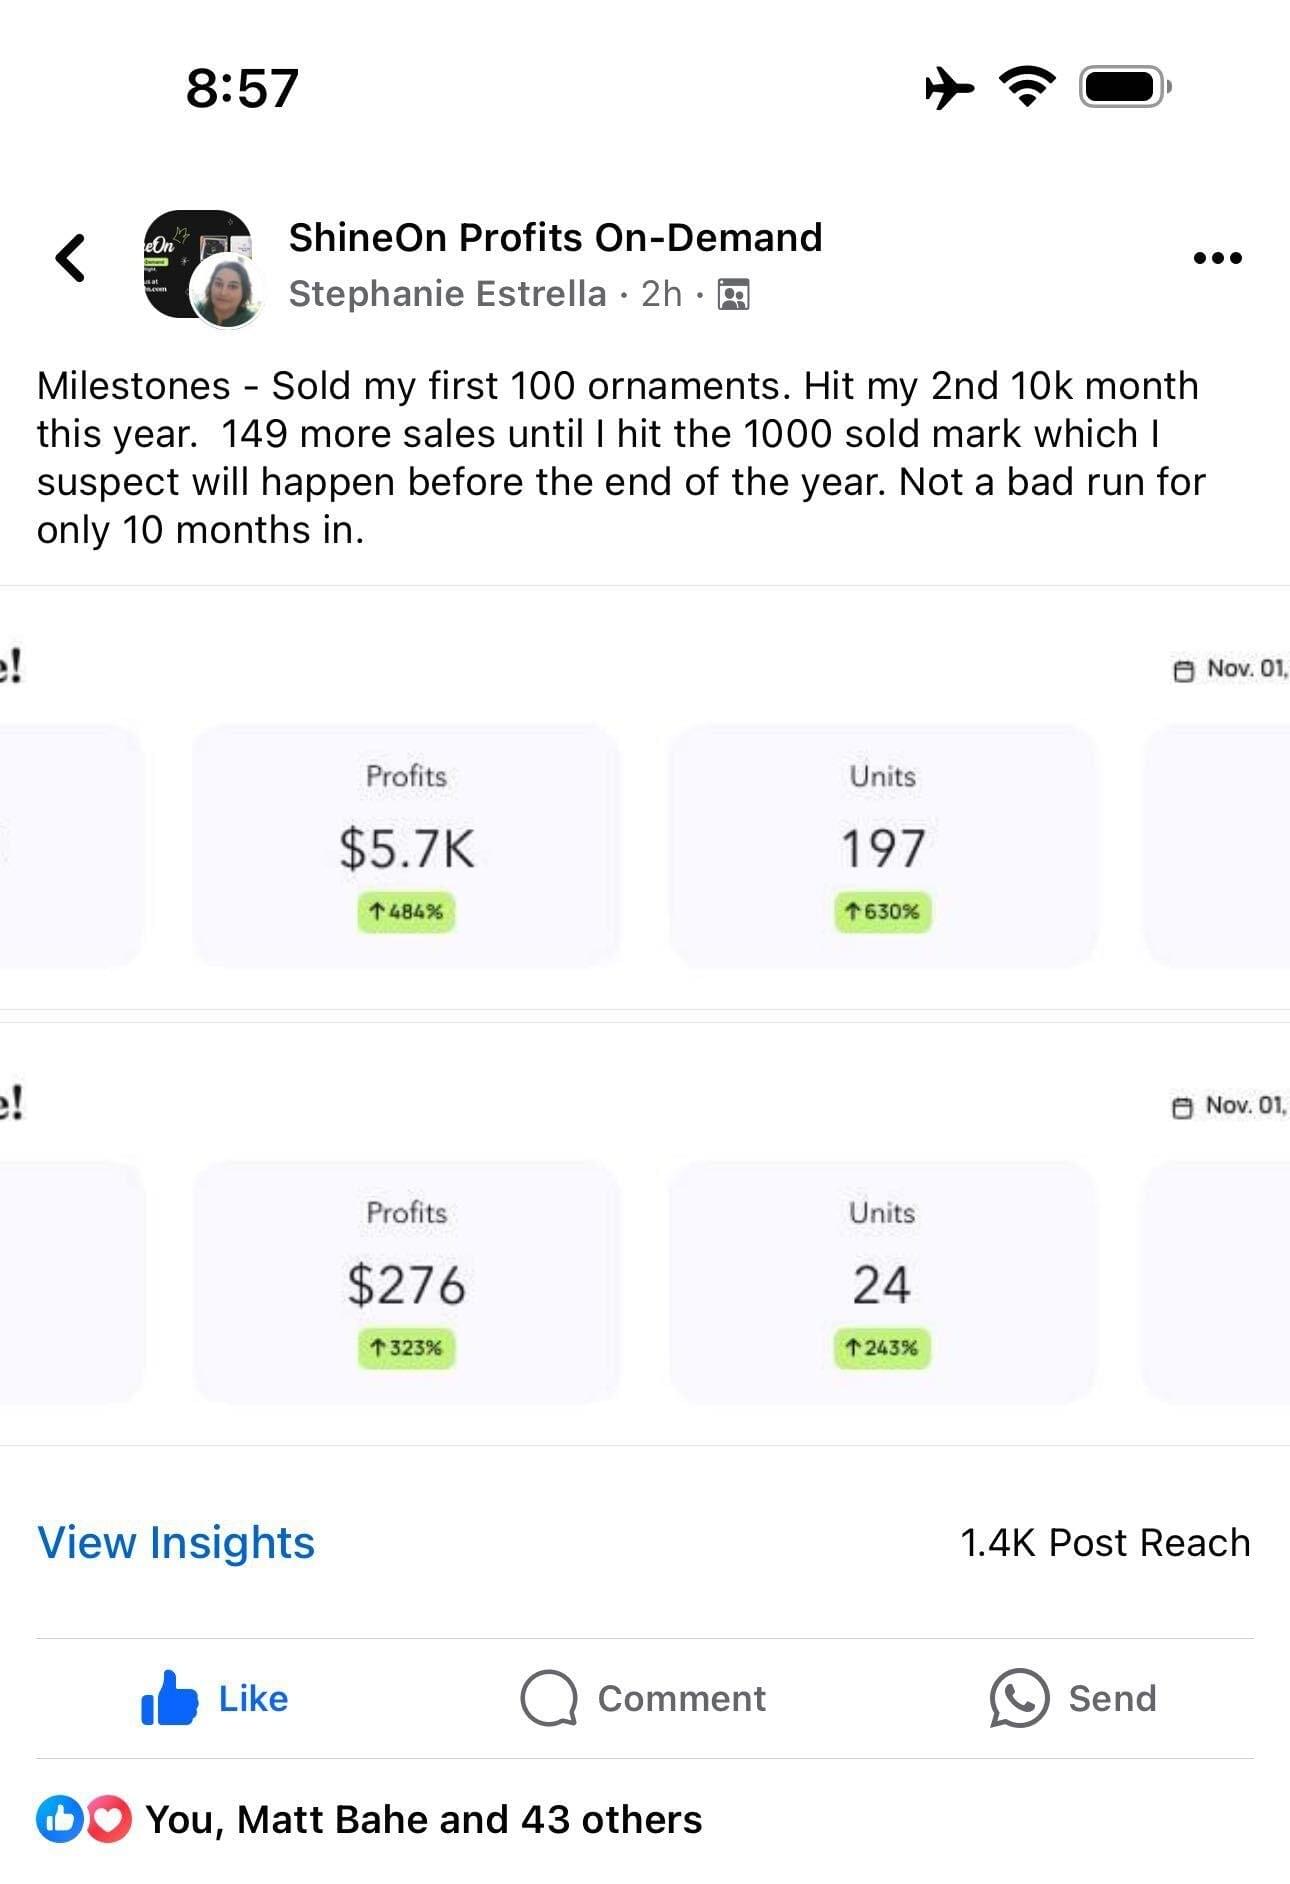1290x1884 pixels.
Task: Open second screenshot showing $276 profits
Action: 645,1234
